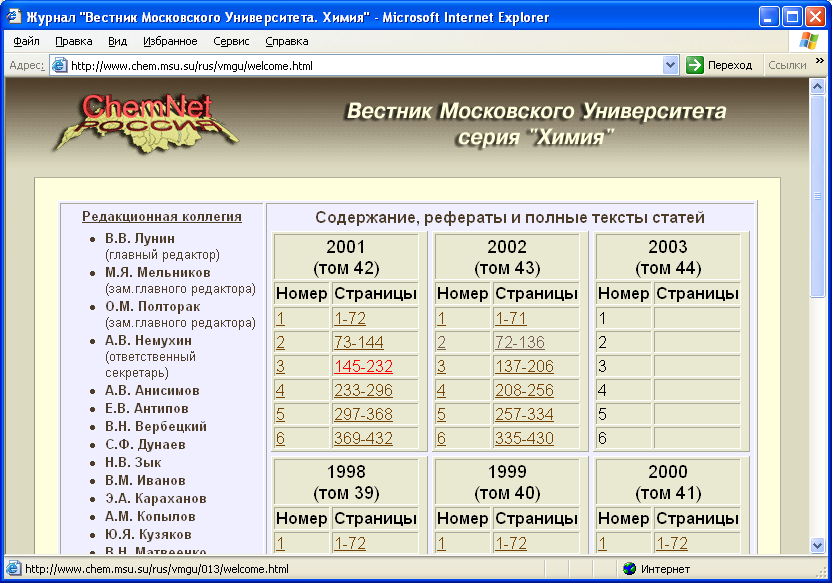
Task: Open pages 137-206 link
Action: coord(524,366)
